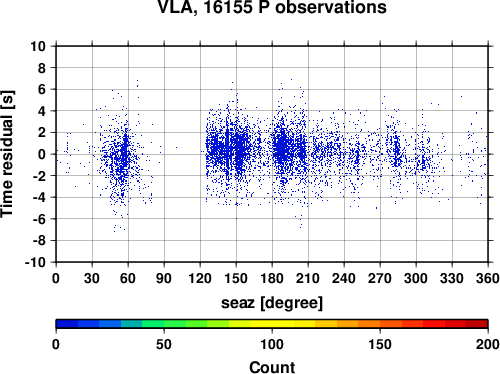Image resolution: width=500 pixels, height=374 pixels.
Task: Click the plot title VLA 16155 P observations
Action: point(272,7)
